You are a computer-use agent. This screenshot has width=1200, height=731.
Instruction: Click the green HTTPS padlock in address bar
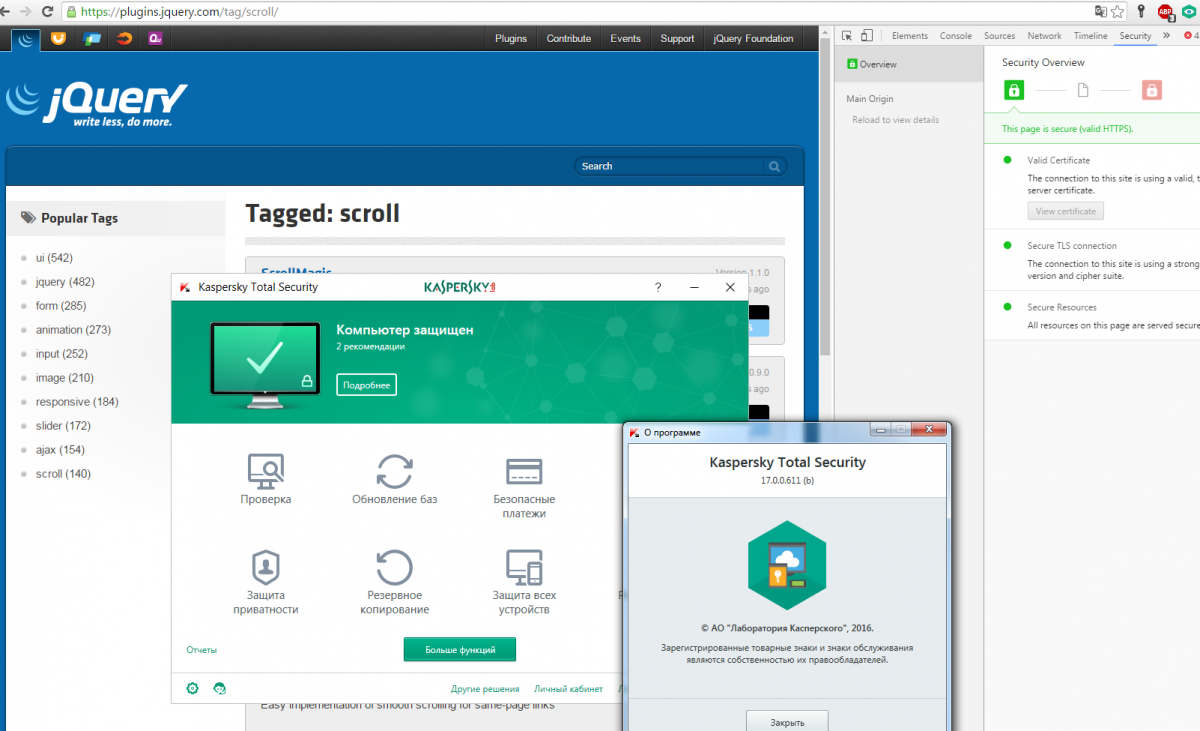click(70, 12)
